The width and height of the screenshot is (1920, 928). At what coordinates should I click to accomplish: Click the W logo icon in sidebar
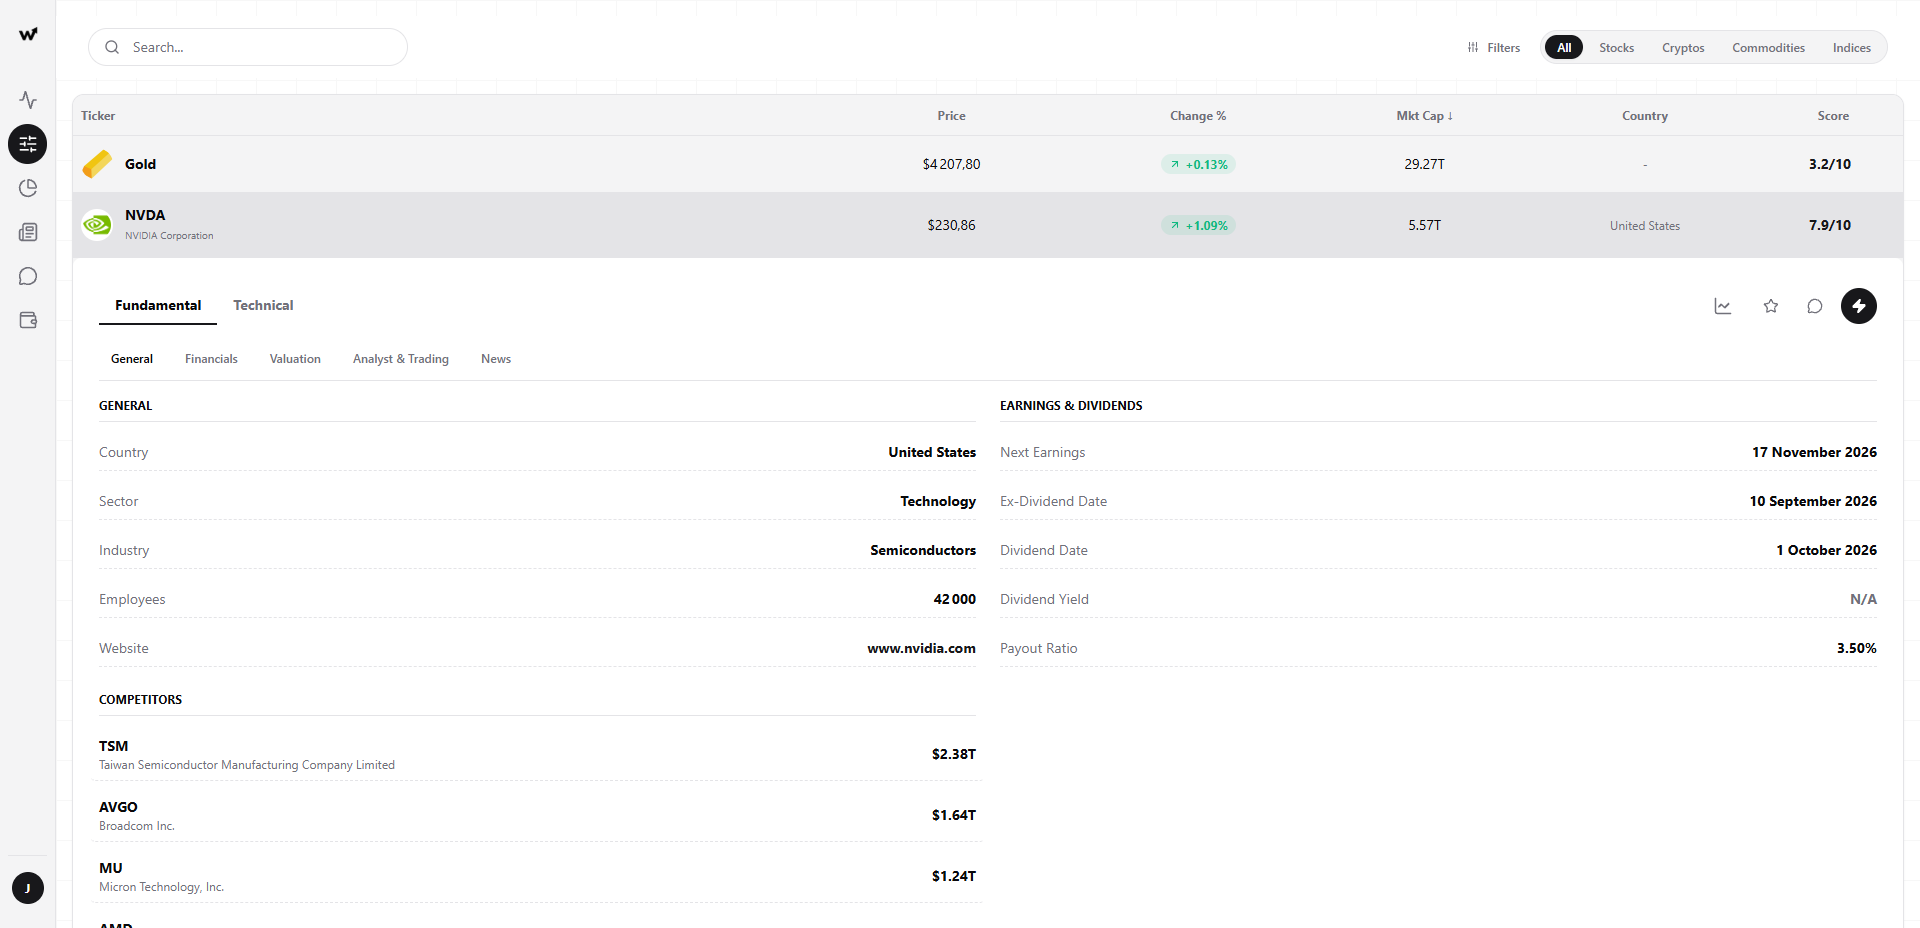coord(28,34)
